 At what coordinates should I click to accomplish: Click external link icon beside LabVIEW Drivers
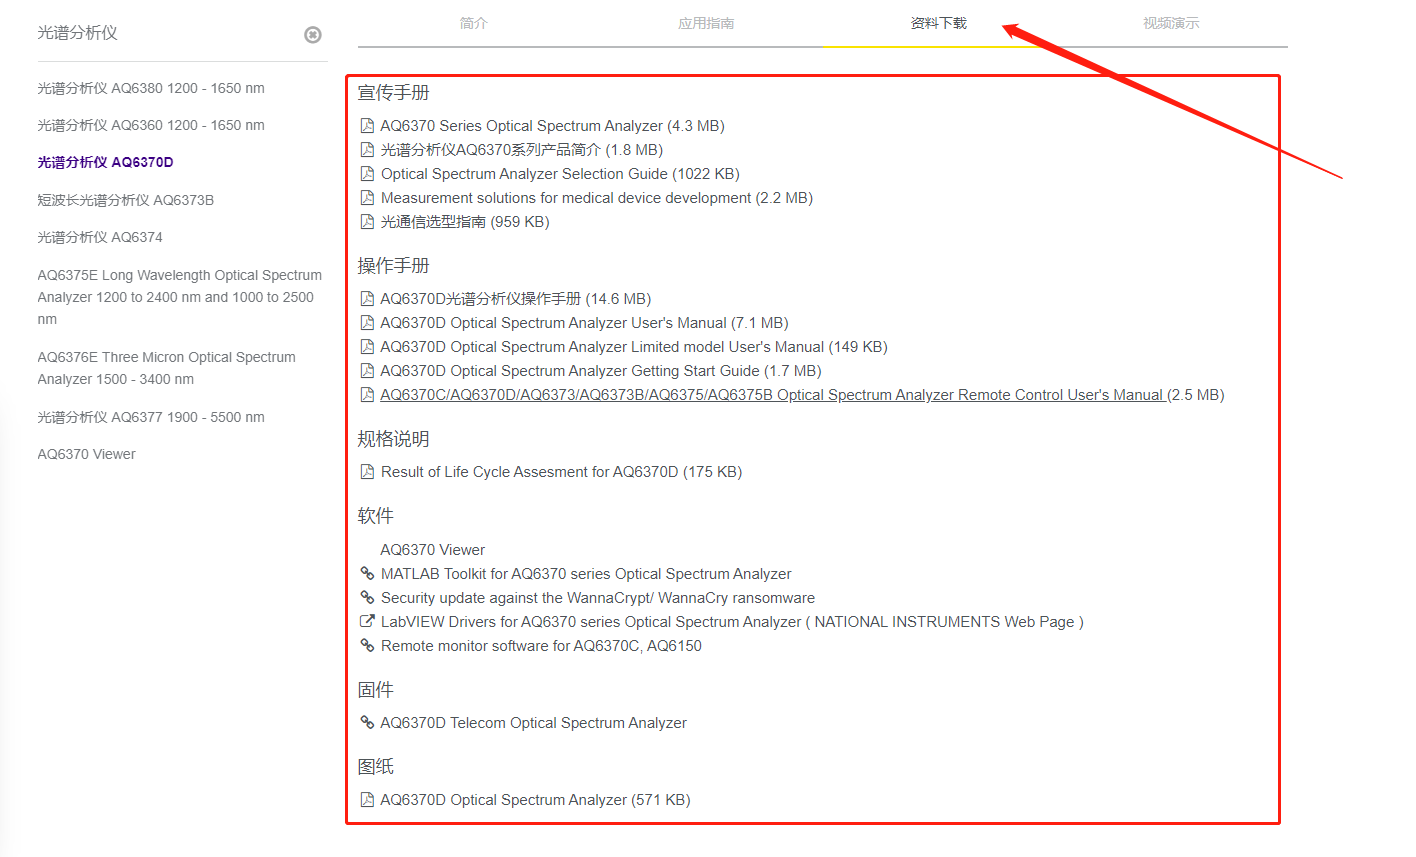367,622
